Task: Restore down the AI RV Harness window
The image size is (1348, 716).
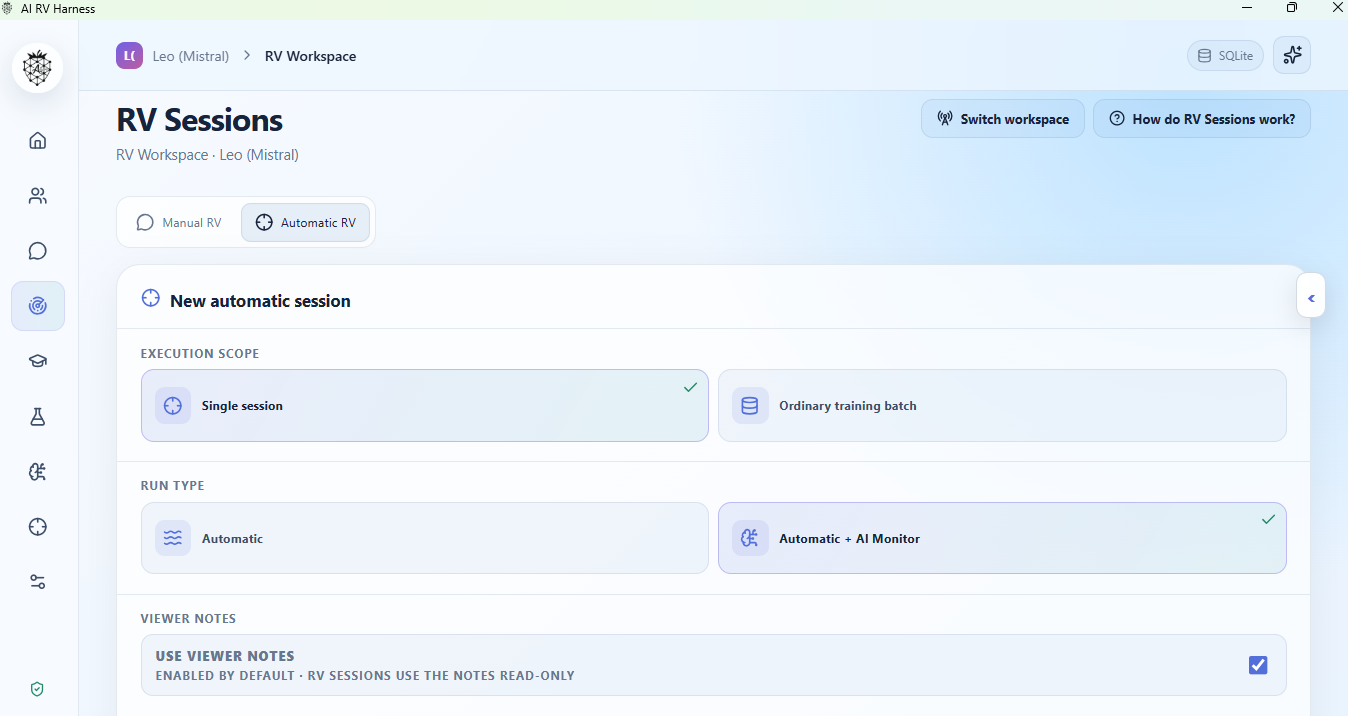Action: (x=1292, y=8)
